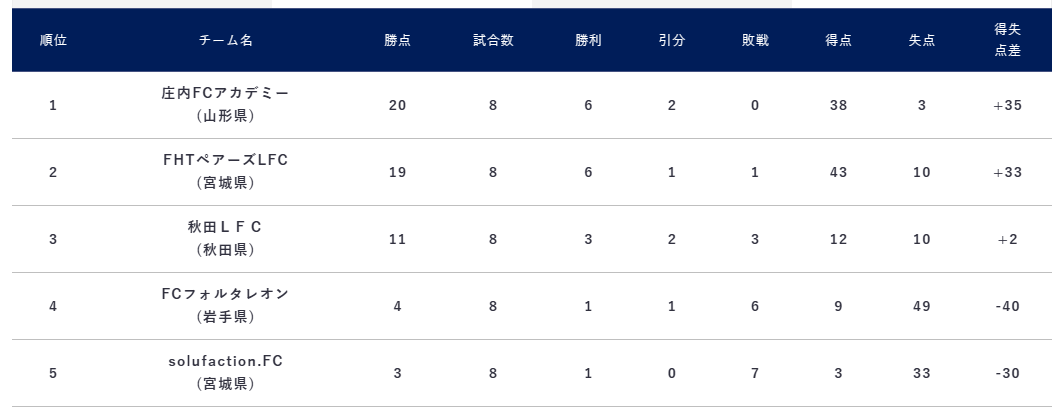This screenshot has width=1059, height=416.
Task: Click the -30 goal difference cell
Action: click(1007, 373)
